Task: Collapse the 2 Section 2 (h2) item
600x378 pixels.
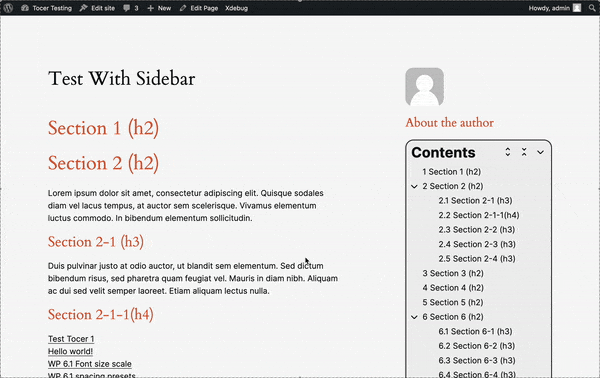Action: (x=414, y=186)
